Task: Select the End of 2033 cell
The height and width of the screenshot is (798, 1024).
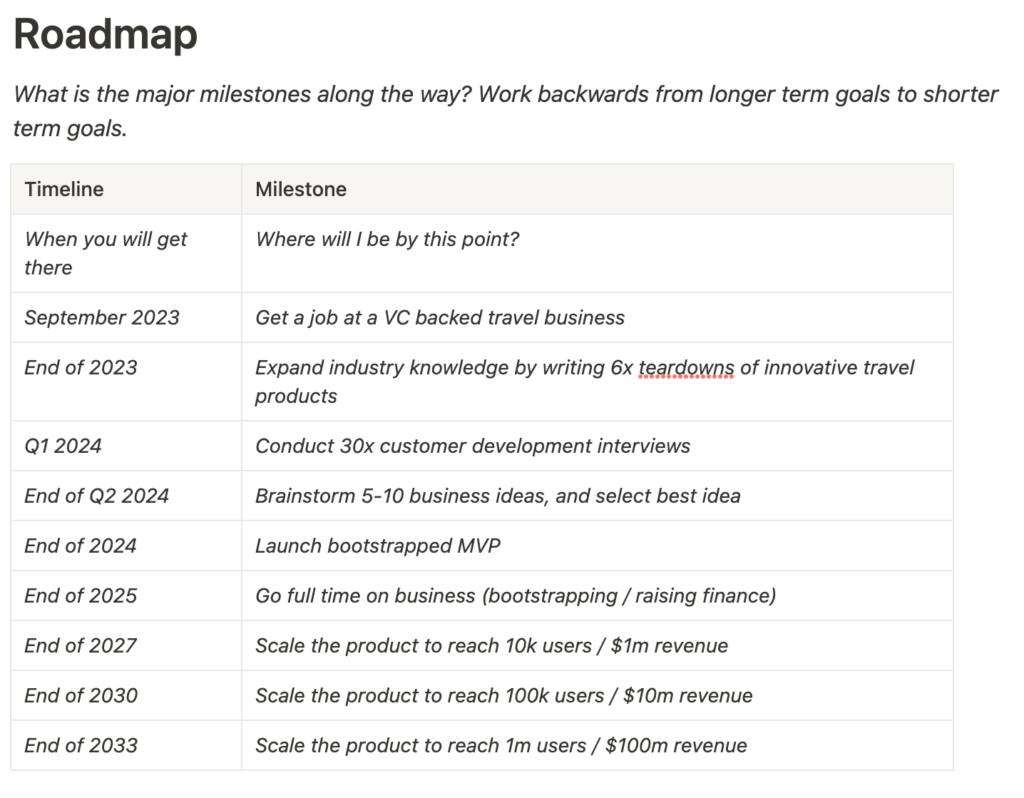Action: (x=81, y=746)
